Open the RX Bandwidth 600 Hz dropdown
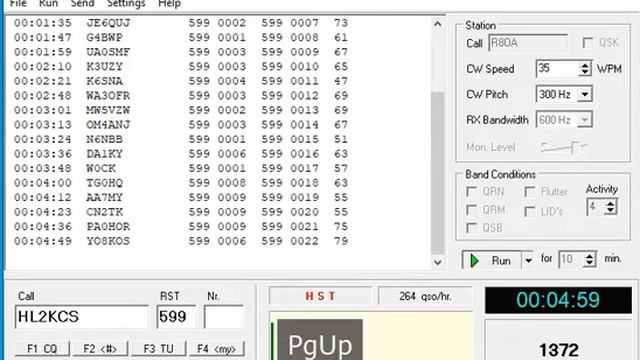This screenshot has height=360, width=640. (x=585, y=120)
